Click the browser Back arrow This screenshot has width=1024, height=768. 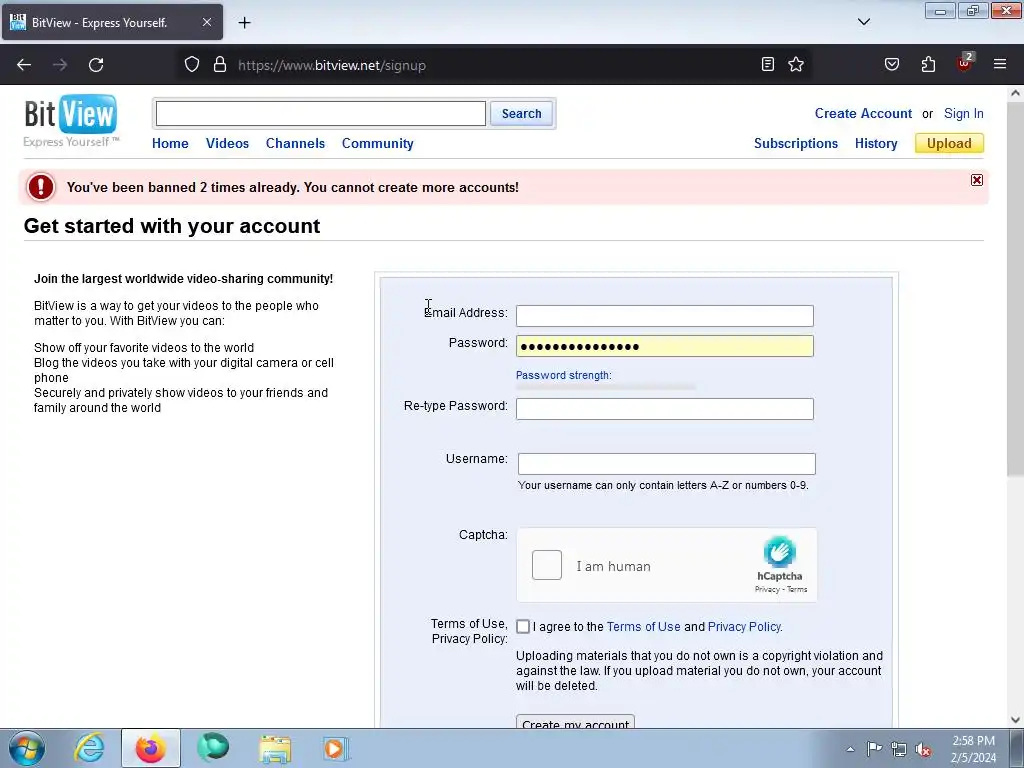(x=24, y=65)
